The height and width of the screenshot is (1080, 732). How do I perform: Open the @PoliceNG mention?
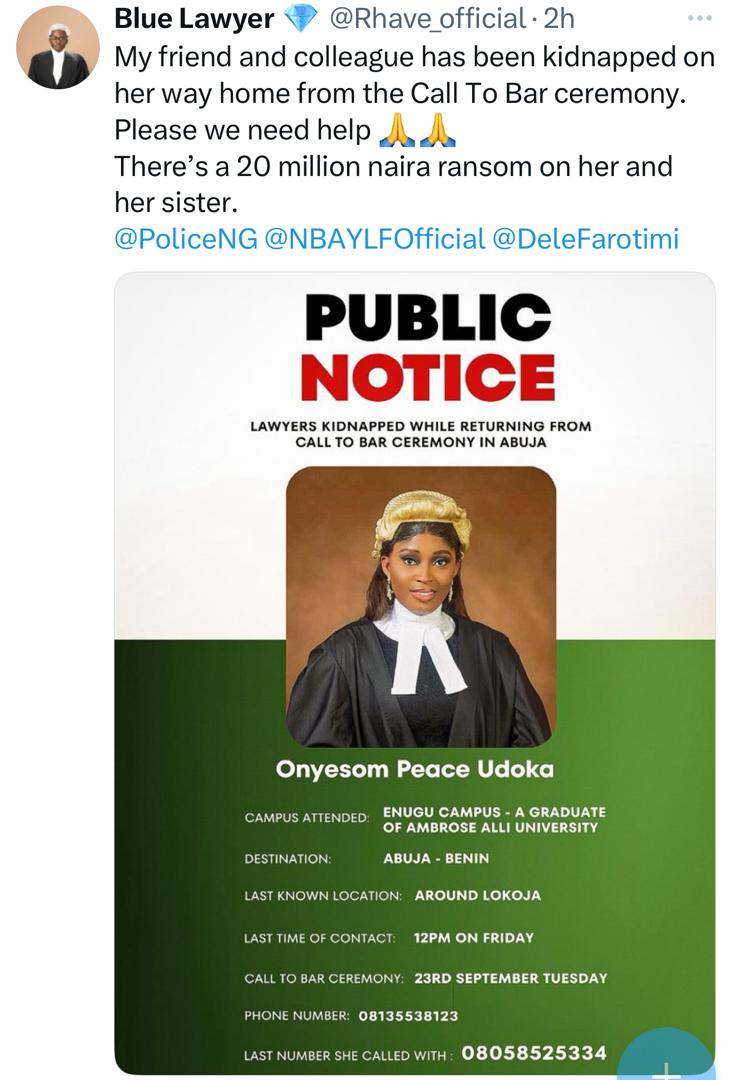click(x=185, y=239)
